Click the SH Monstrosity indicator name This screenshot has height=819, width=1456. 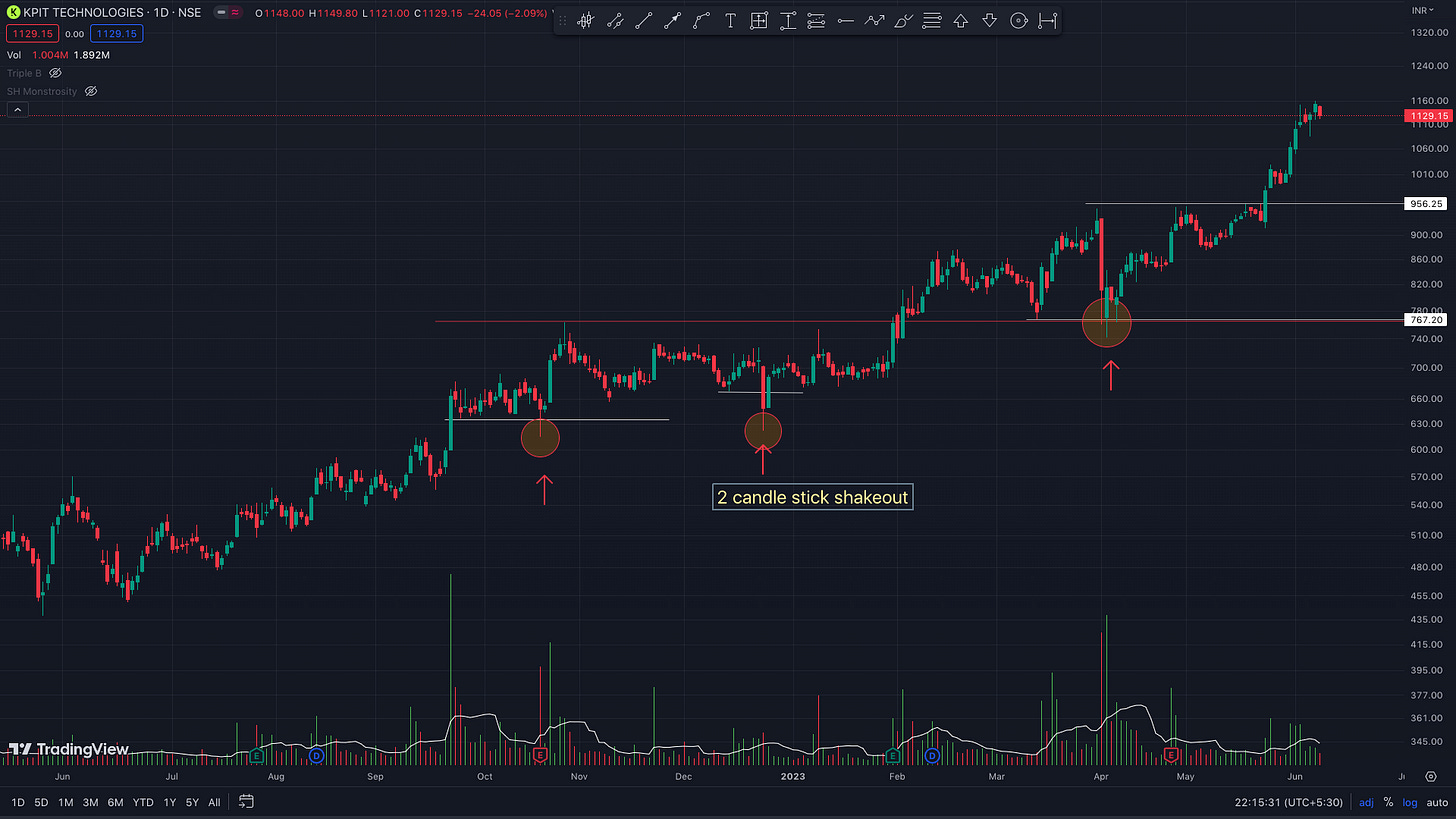(x=42, y=91)
